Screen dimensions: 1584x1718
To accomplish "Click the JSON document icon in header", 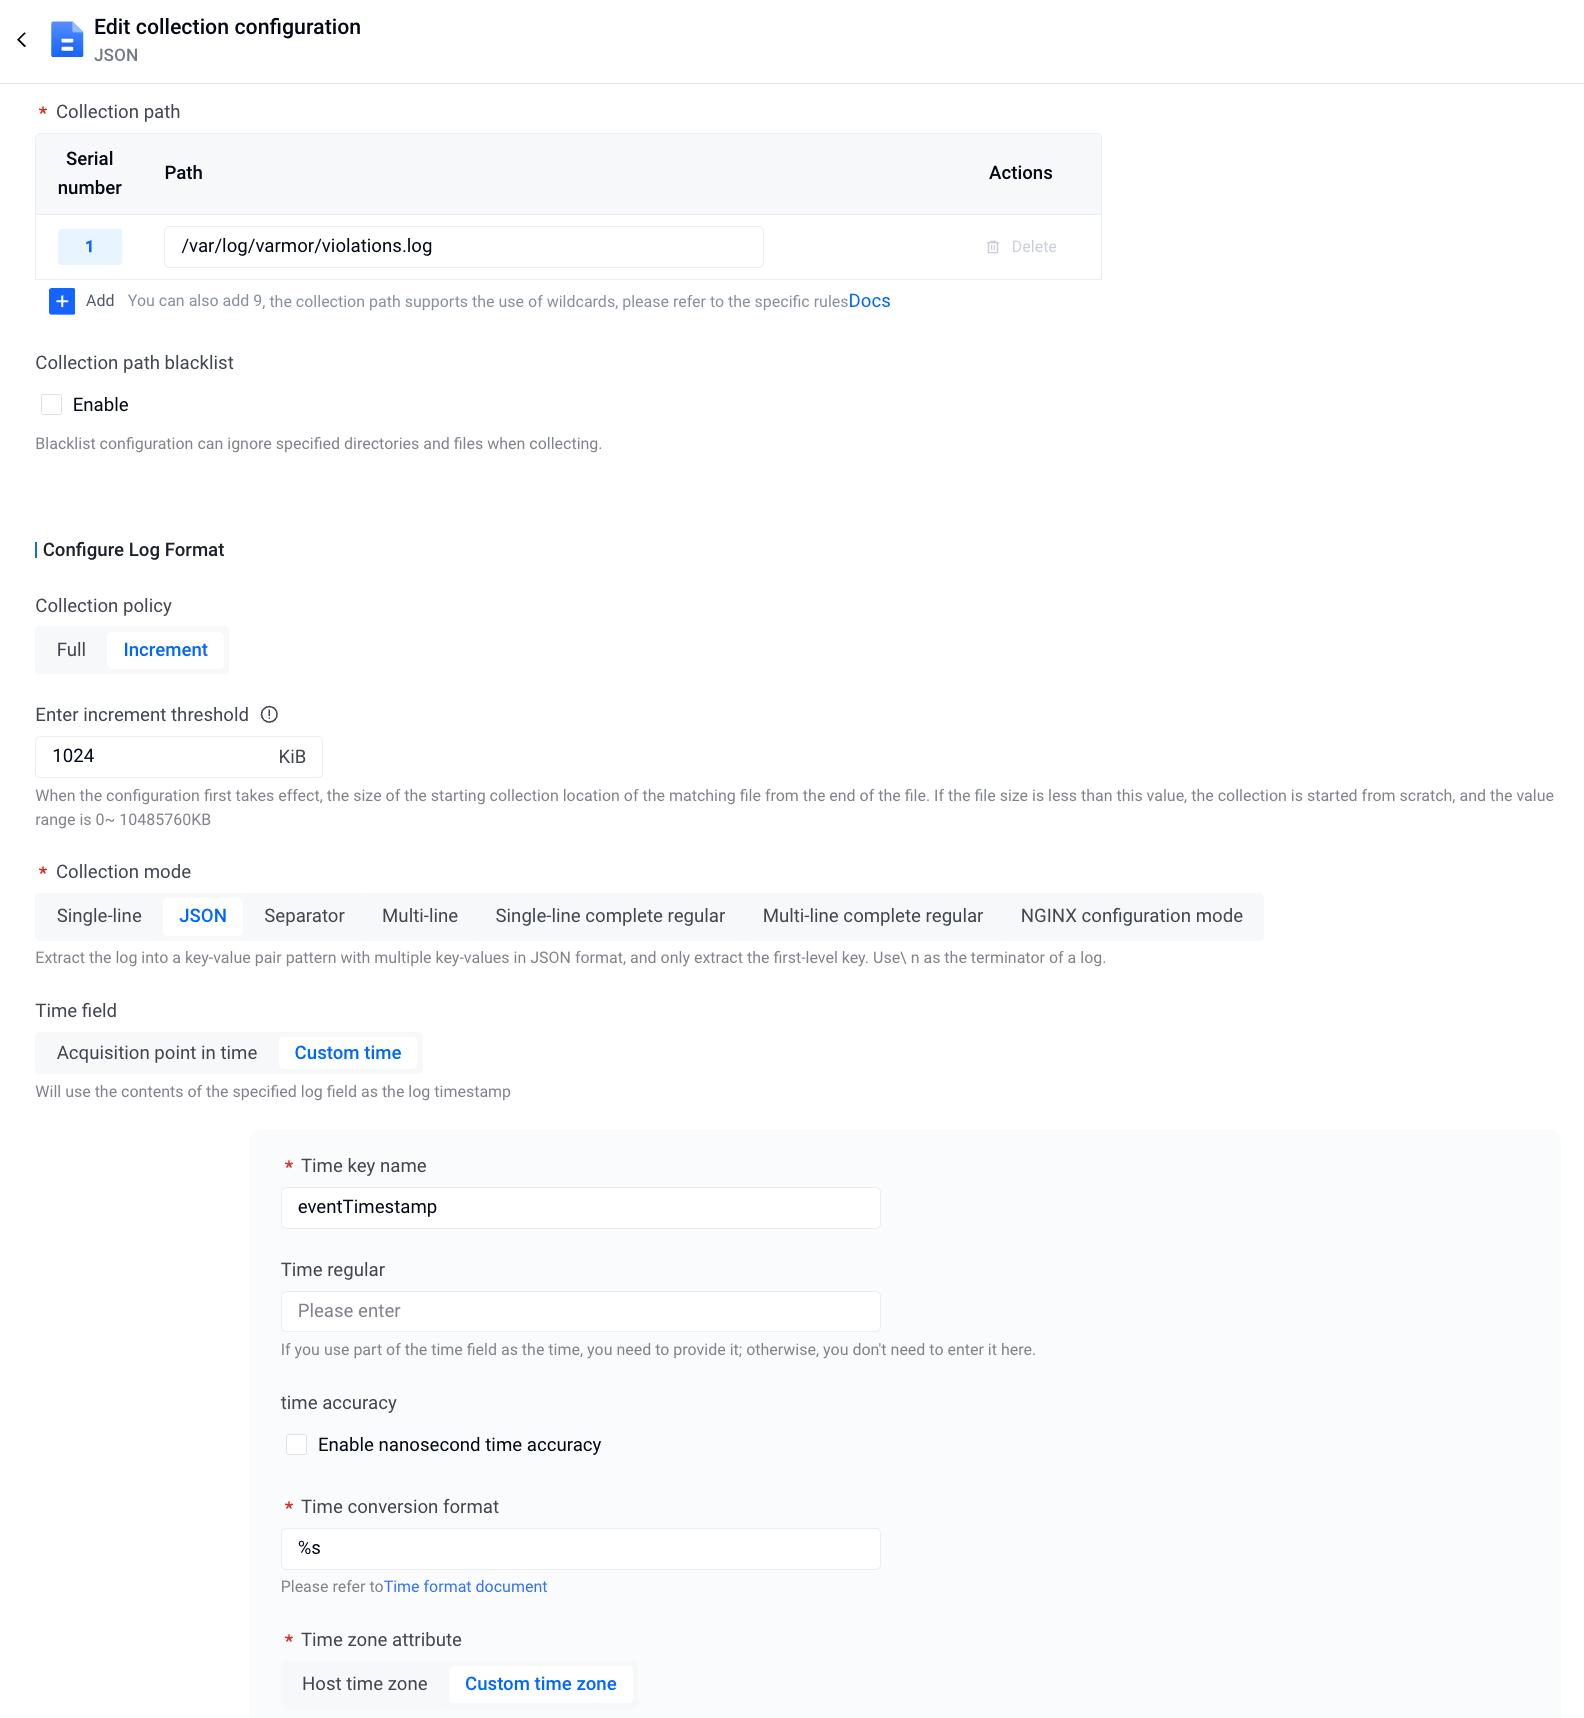I will 67,40.
